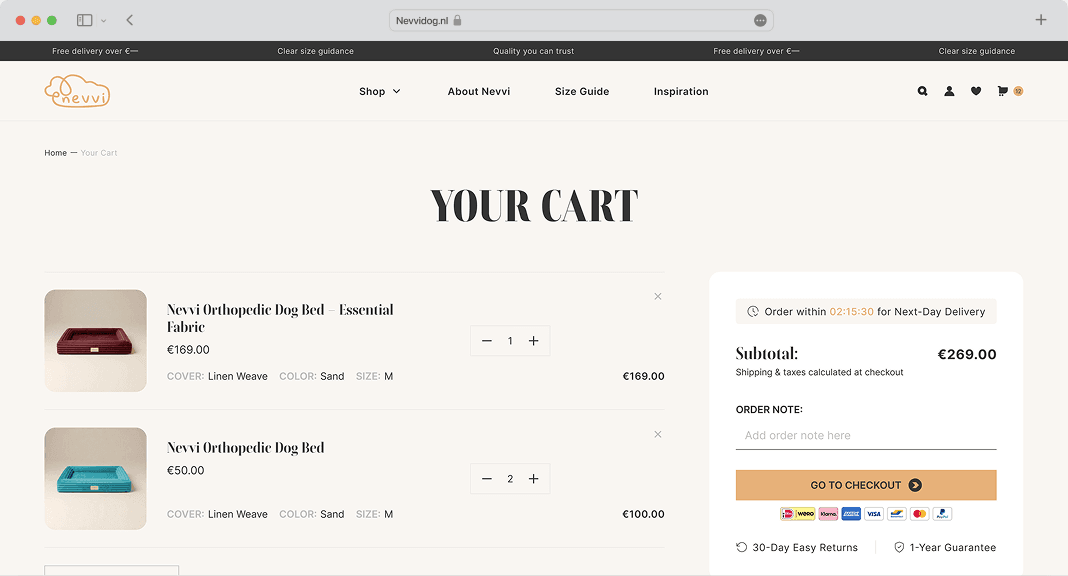Viewport: 1068px width, 576px height.
Task: Click the teal dog bed thumbnail
Action: 95,479
